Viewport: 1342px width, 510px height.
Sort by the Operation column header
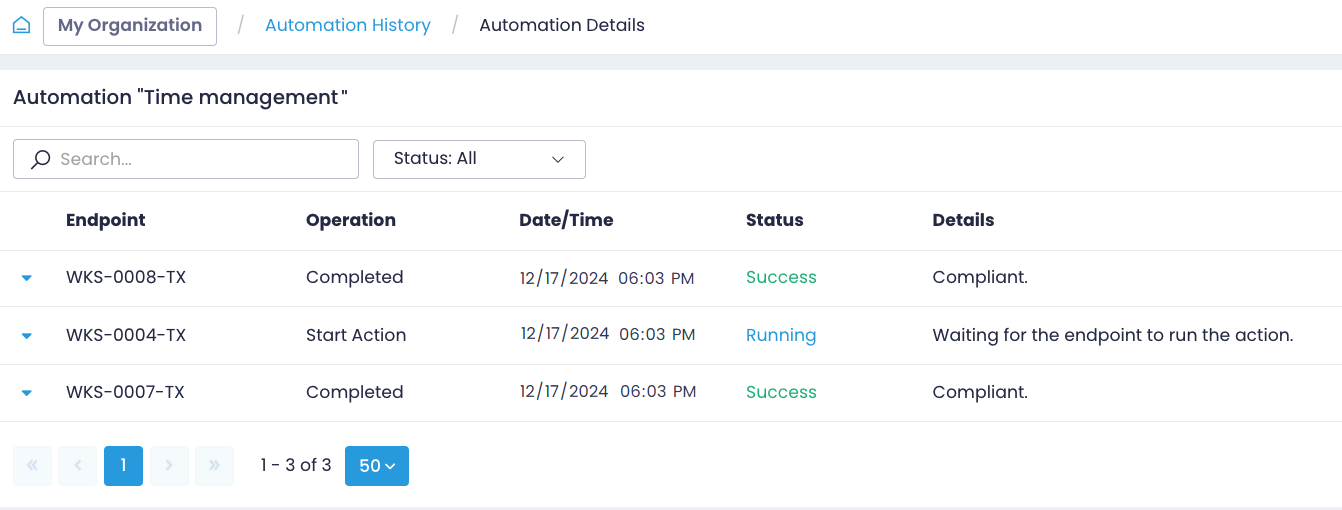coord(351,220)
